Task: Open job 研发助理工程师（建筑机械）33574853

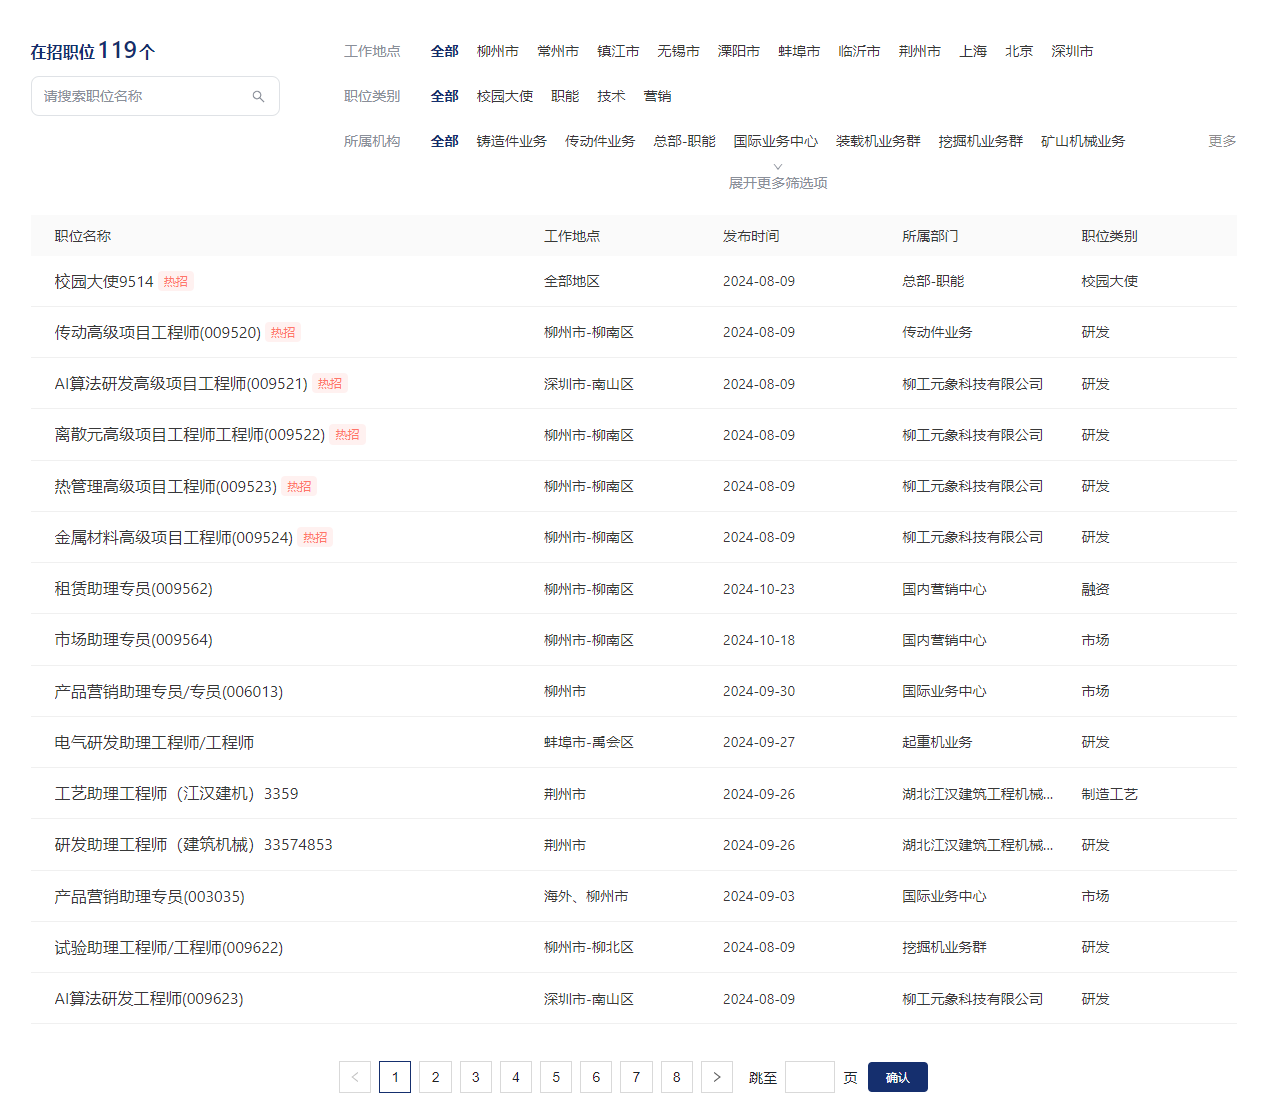Action: point(194,845)
